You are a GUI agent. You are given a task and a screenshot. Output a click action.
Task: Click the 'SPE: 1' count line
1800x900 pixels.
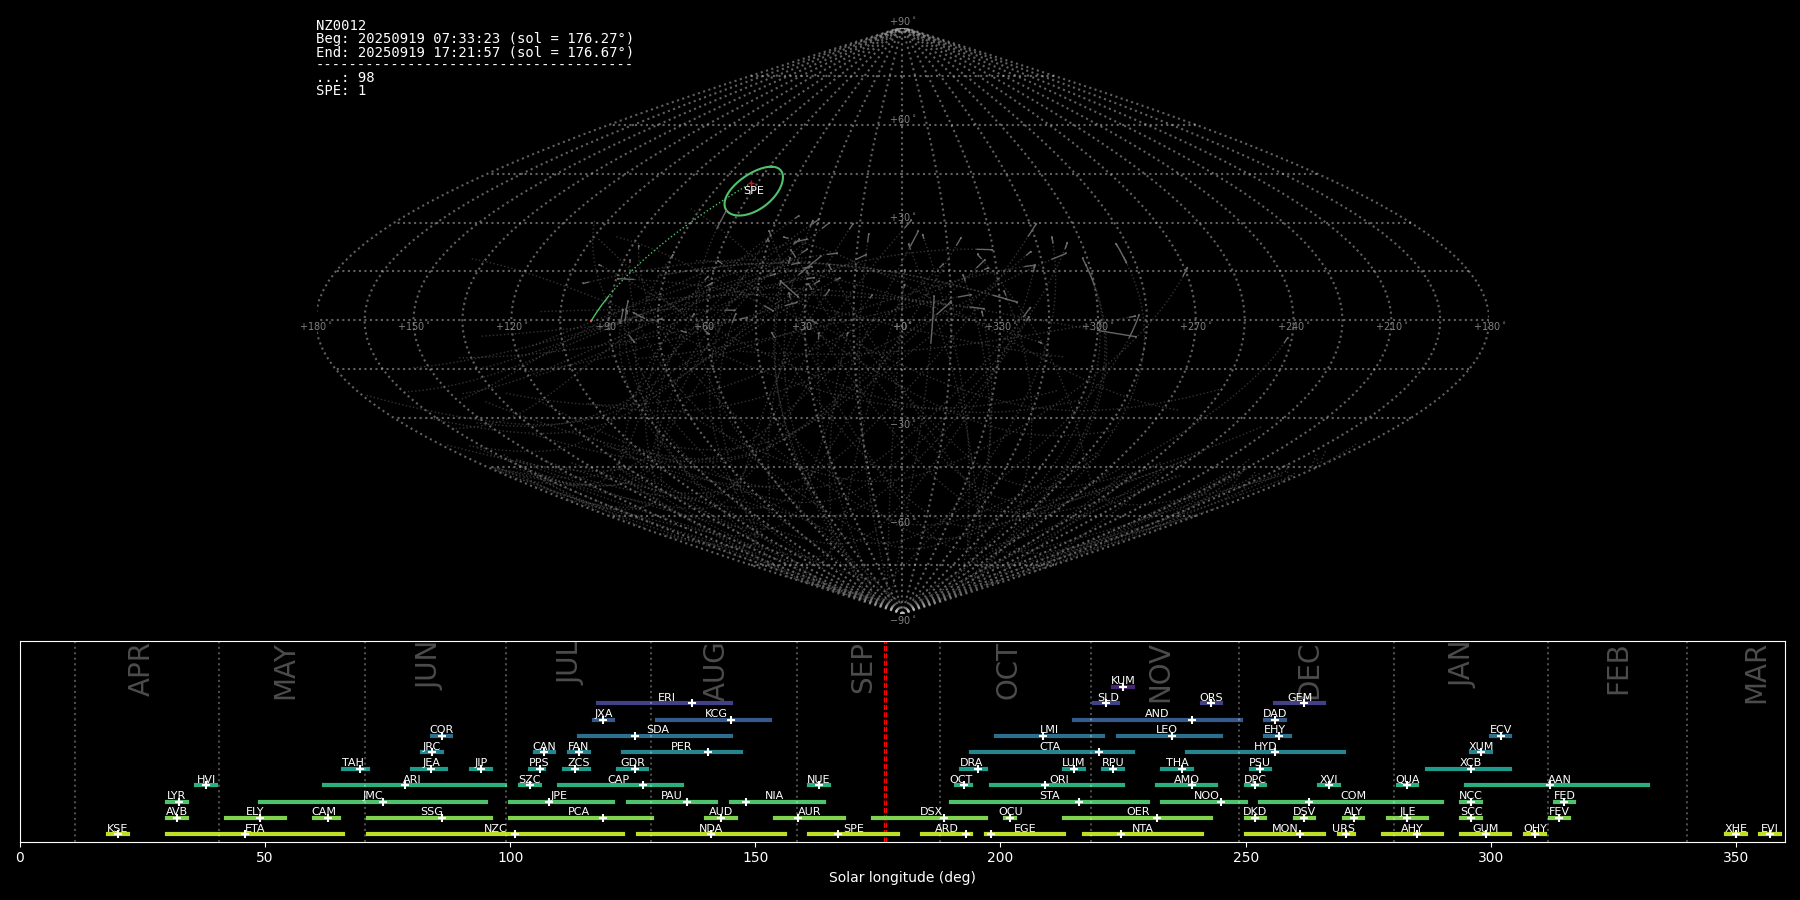click(x=341, y=91)
